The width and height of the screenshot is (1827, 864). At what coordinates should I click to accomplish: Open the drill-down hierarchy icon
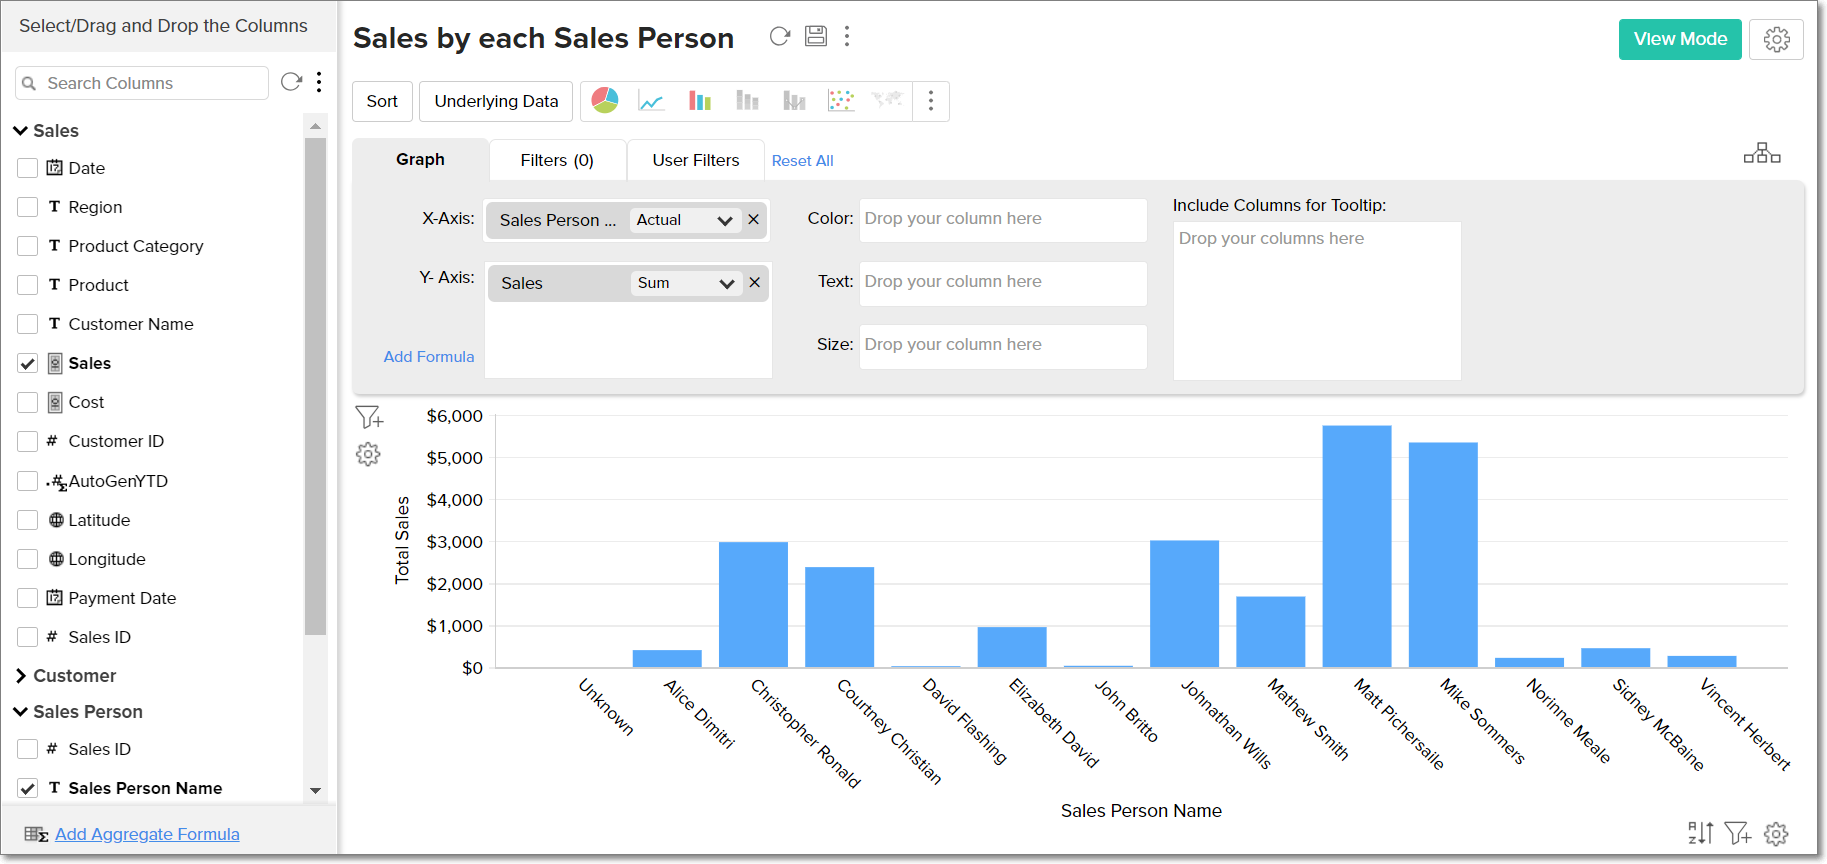coord(1762,153)
